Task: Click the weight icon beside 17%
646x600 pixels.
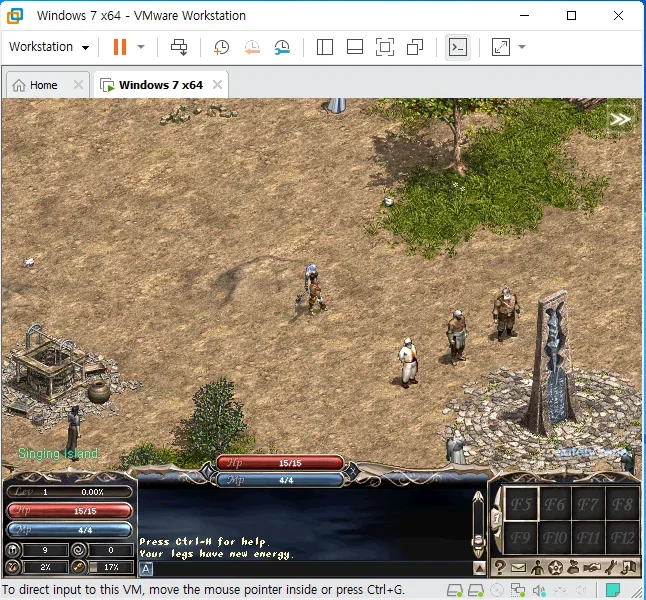Action: 79,567
